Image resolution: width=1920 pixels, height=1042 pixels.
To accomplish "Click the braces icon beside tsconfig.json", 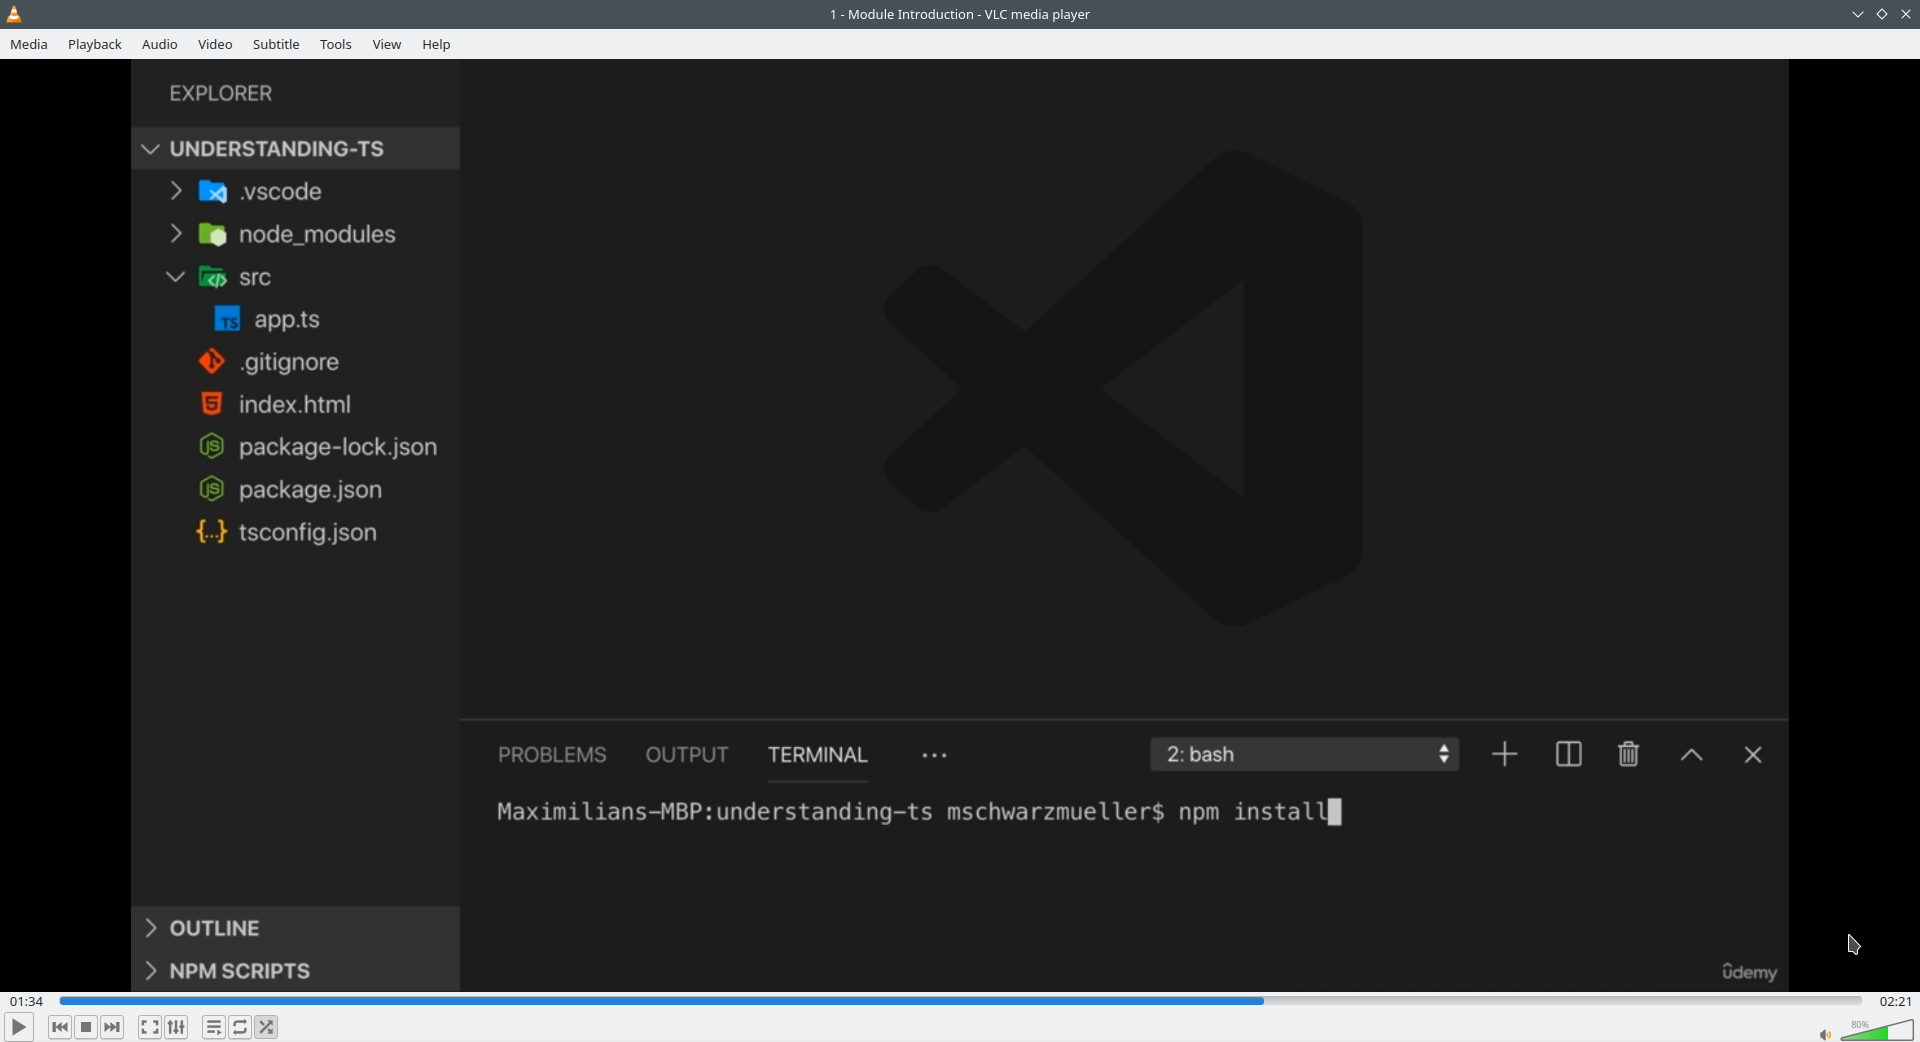I will click(x=212, y=532).
